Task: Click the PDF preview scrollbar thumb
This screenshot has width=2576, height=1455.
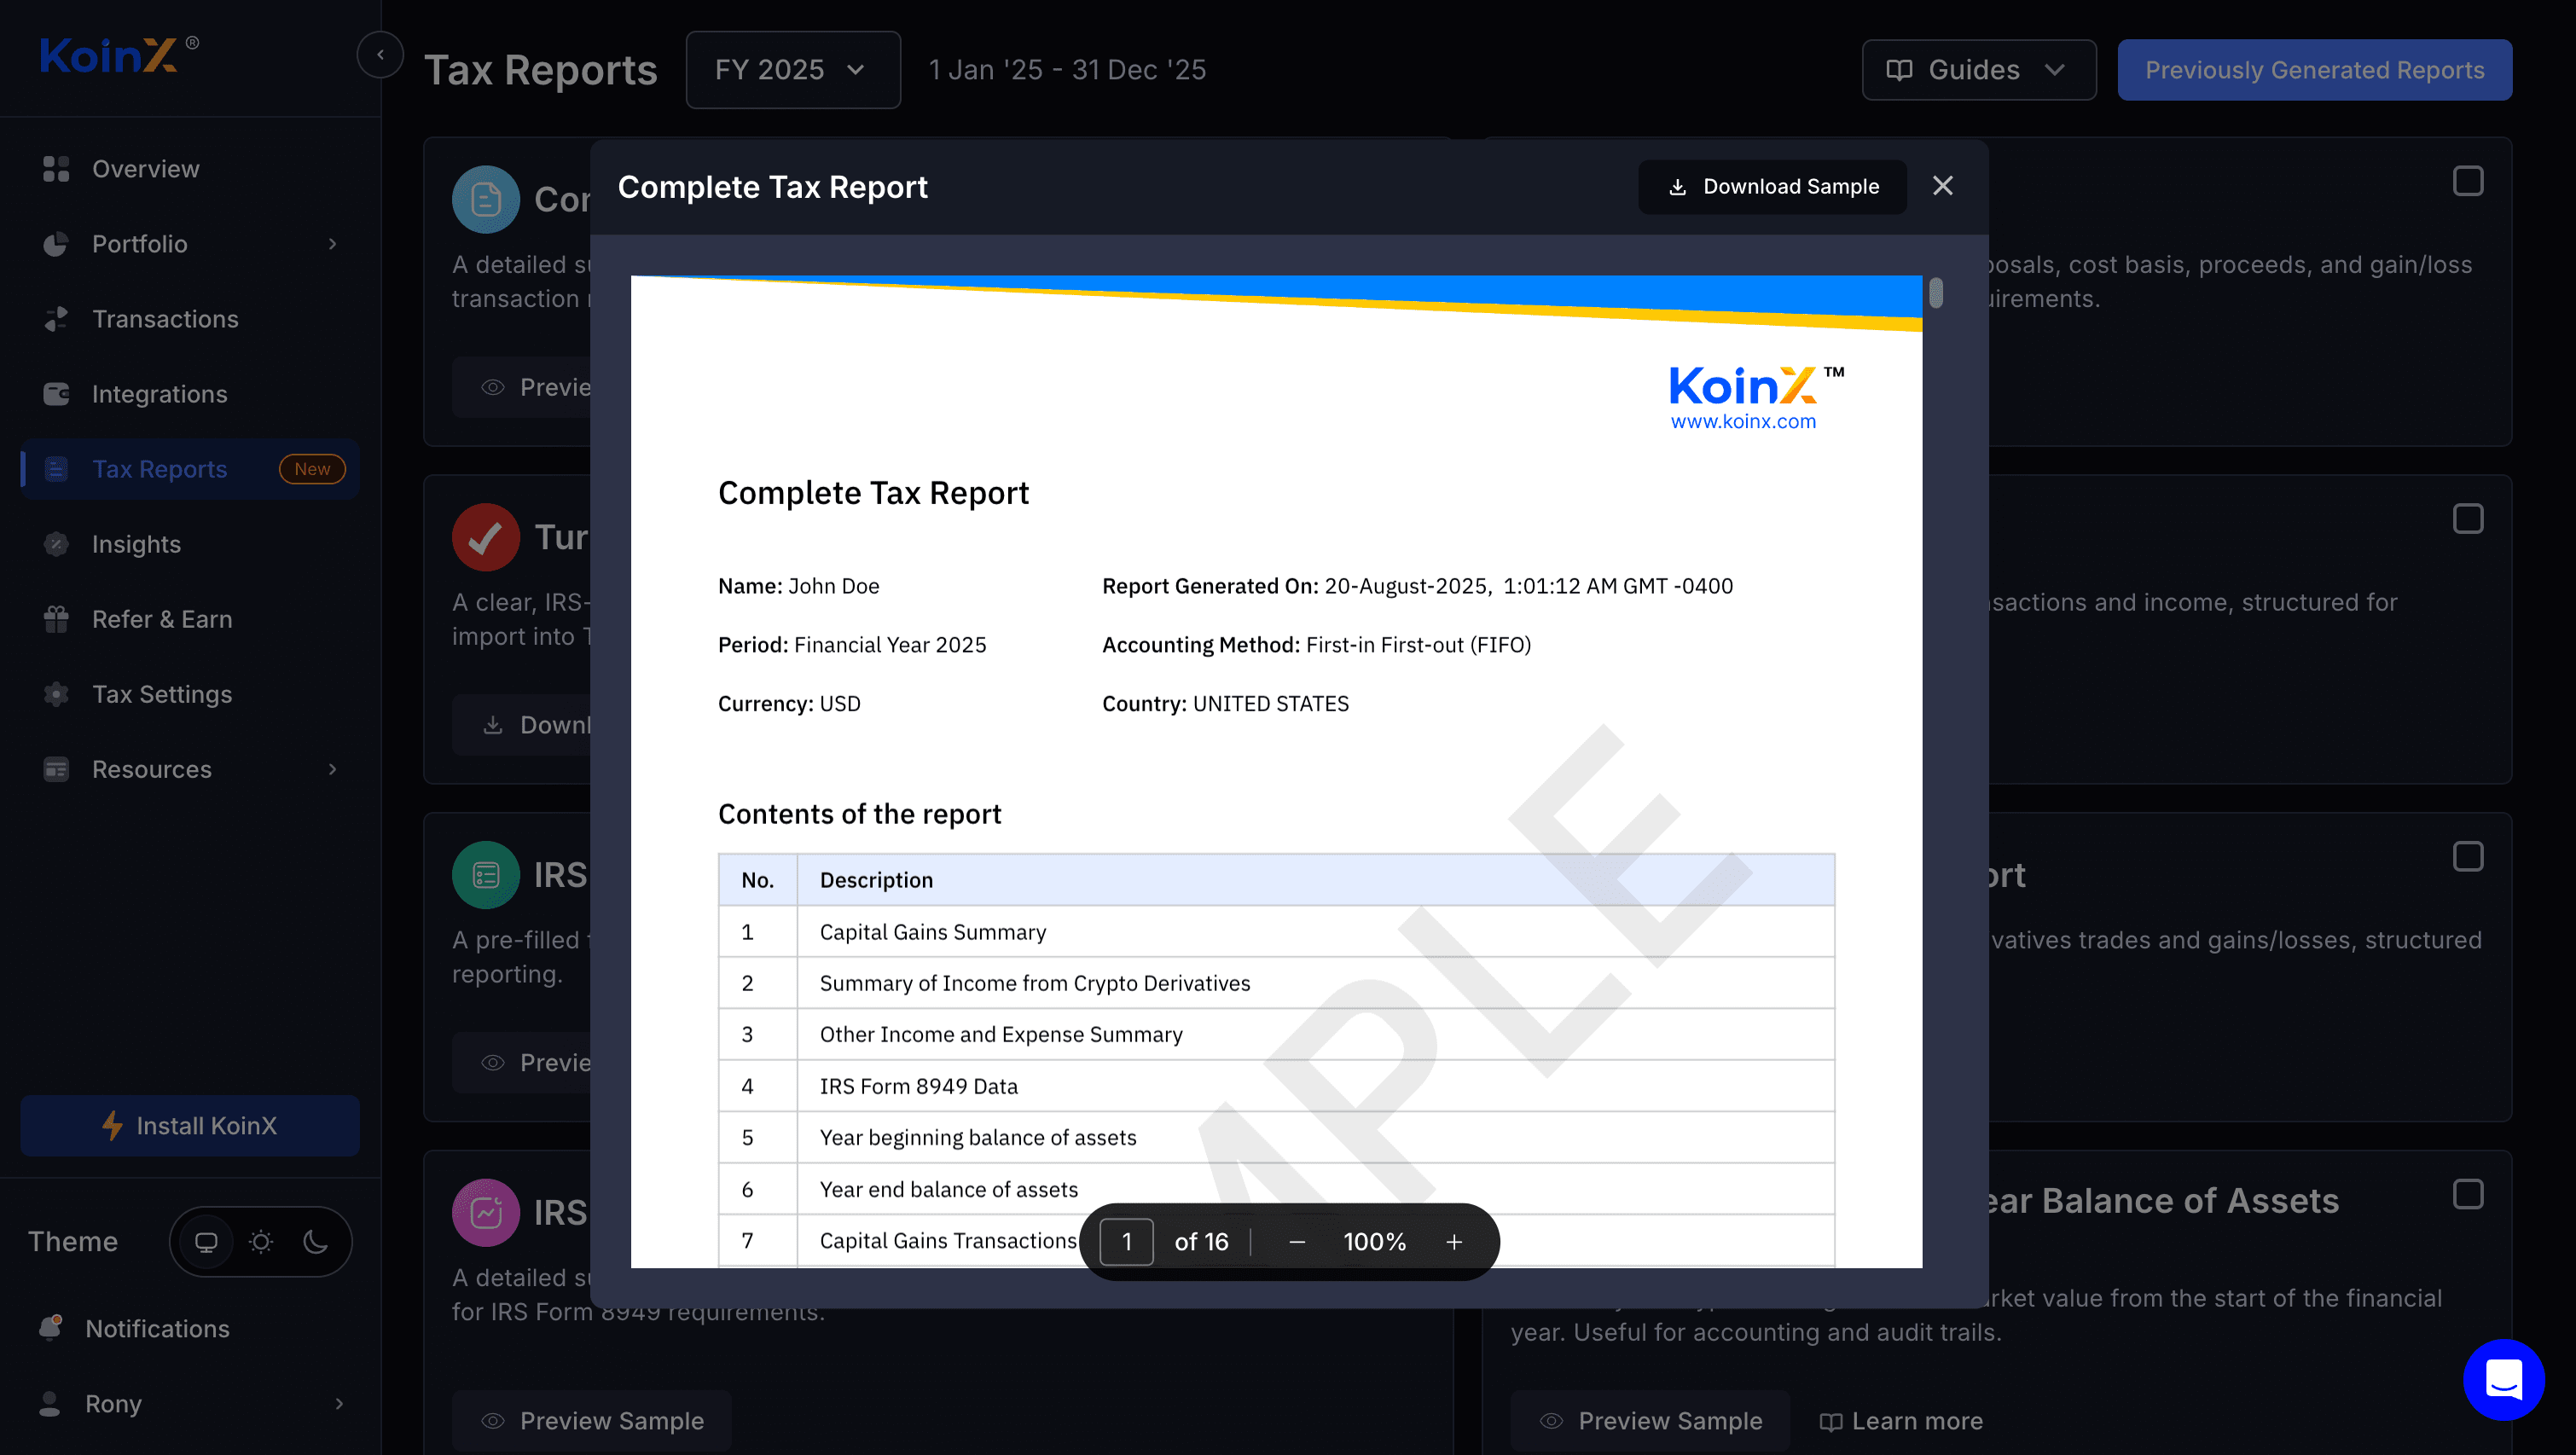Action: [x=1936, y=293]
